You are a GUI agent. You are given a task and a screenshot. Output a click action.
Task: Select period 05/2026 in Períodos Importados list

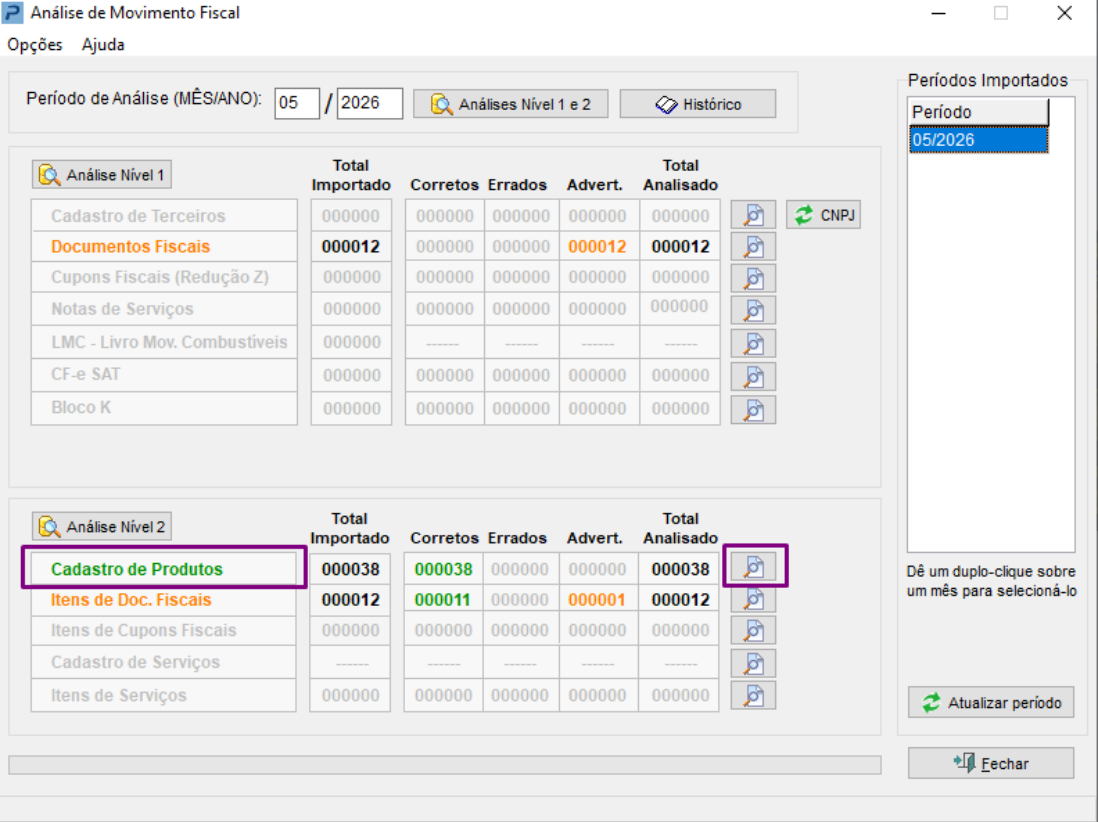978,140
